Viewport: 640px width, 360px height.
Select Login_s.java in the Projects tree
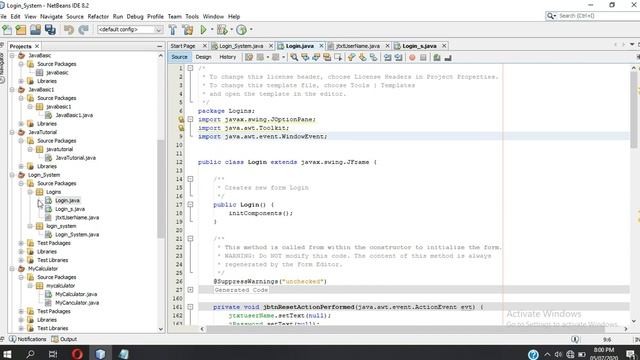pos(70,209)
